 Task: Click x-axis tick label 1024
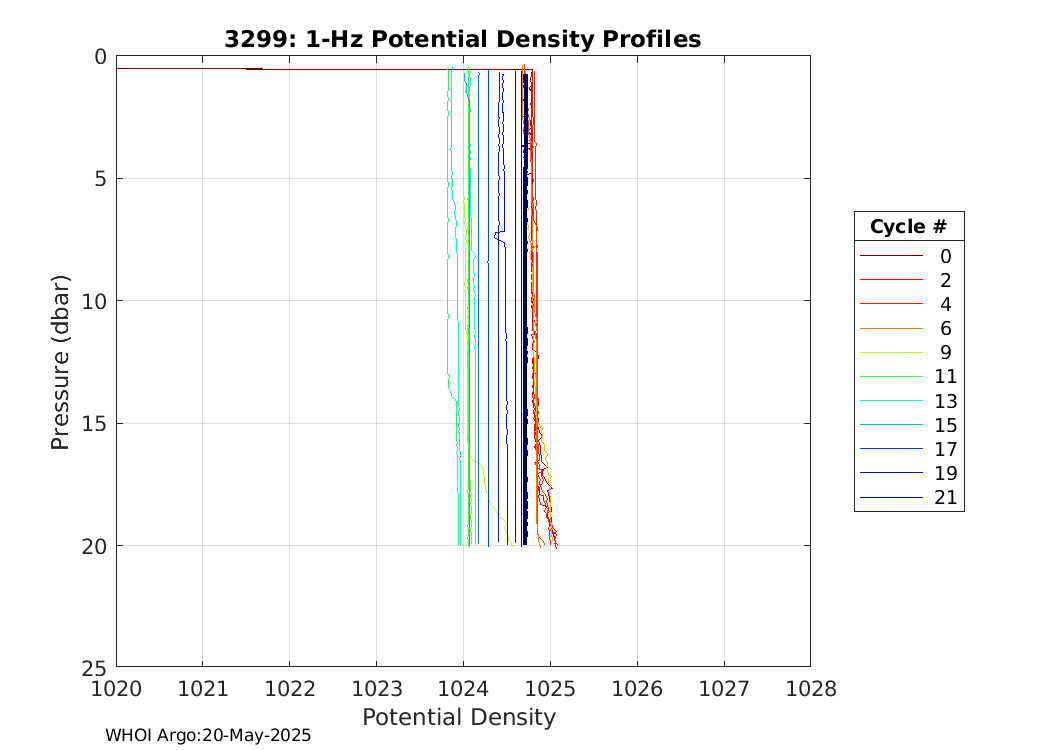pos(463,688)
